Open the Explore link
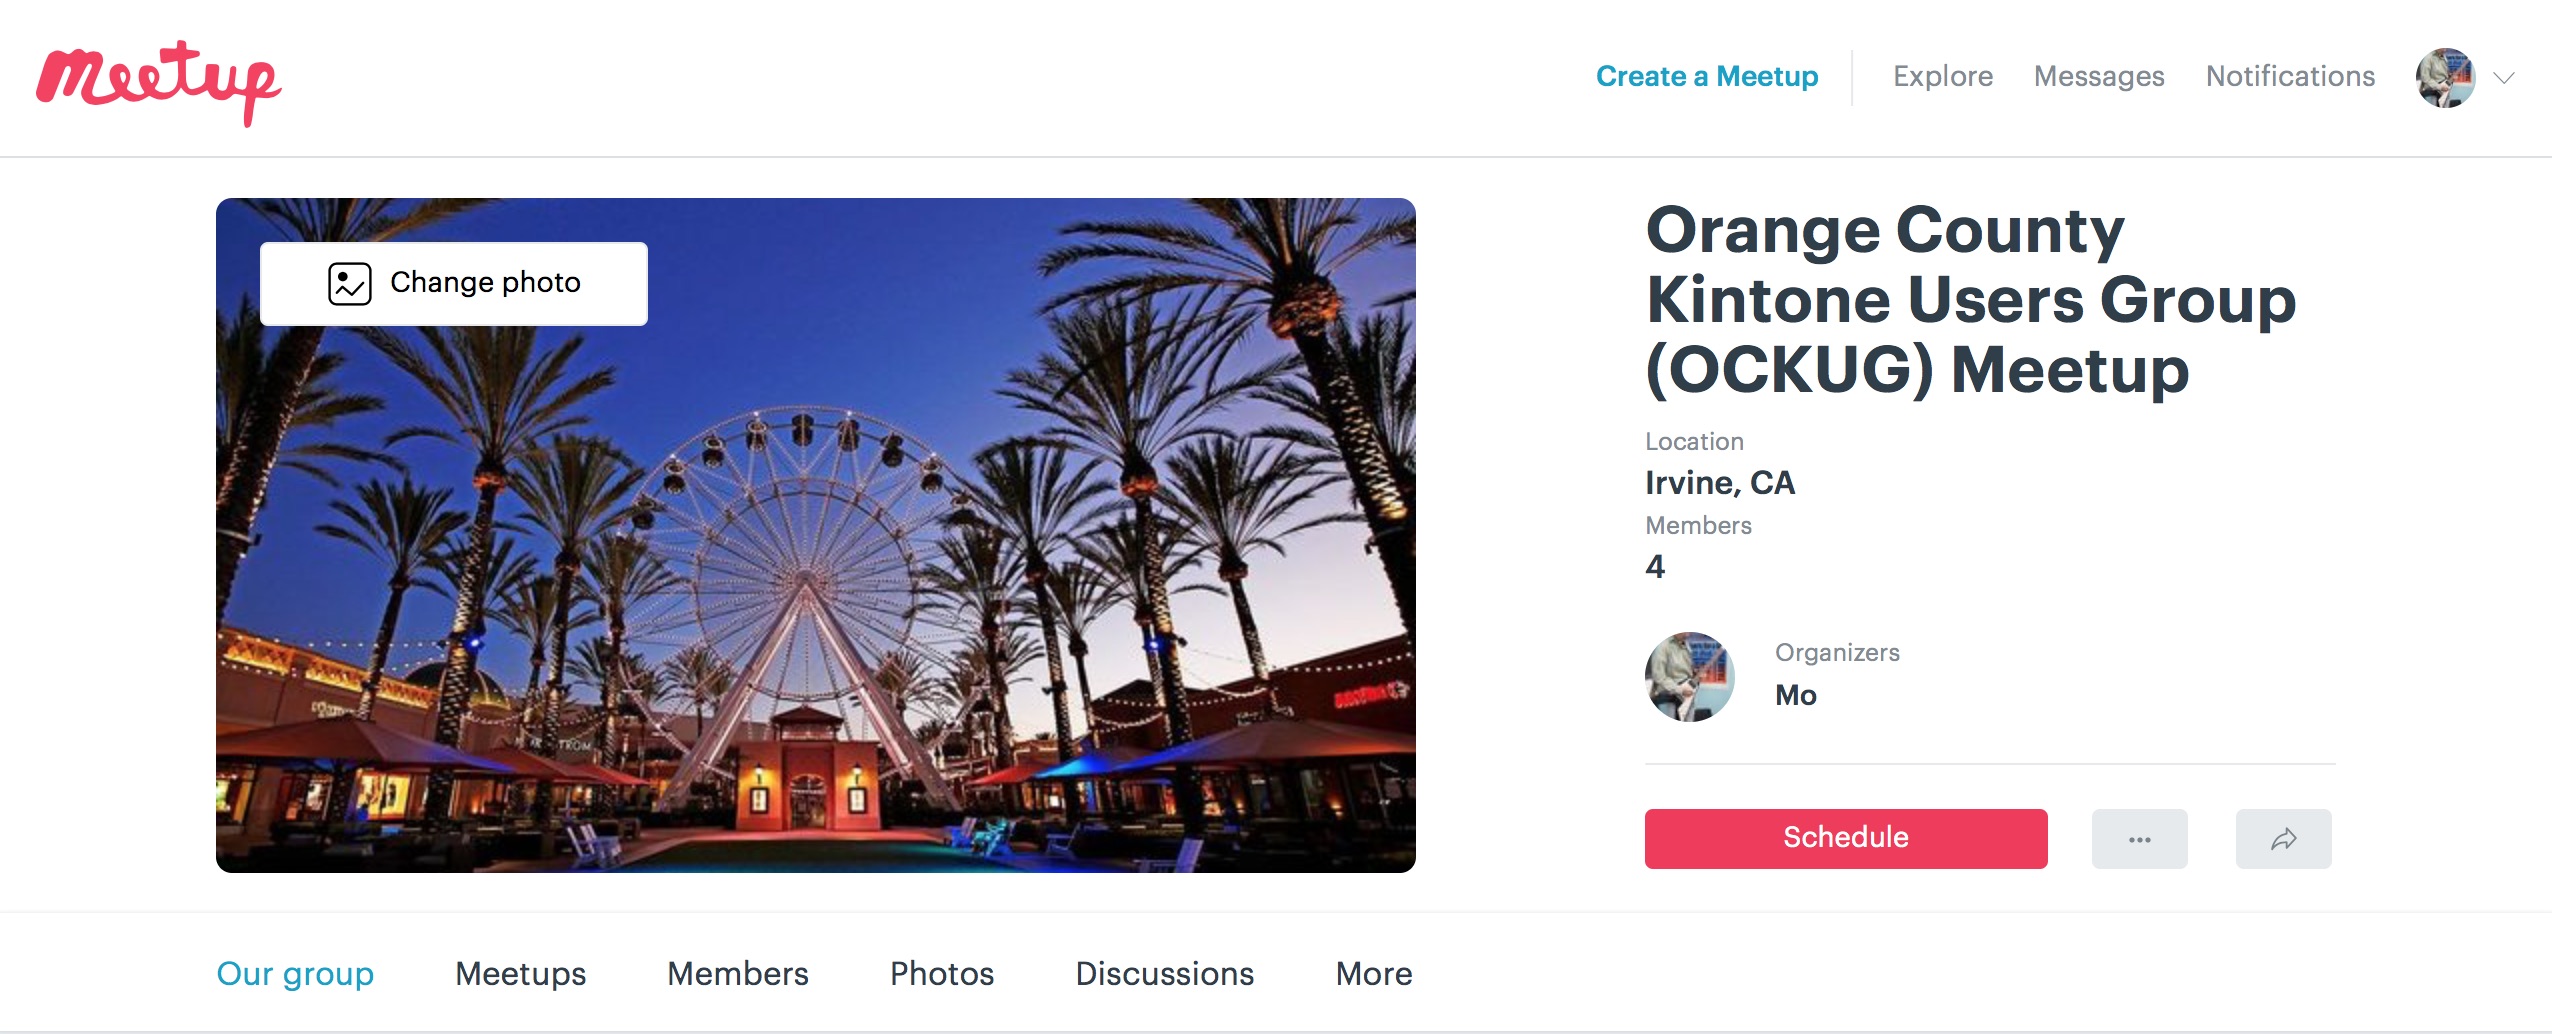This screenshot has height=1034, width=2552. [1942, 76]
